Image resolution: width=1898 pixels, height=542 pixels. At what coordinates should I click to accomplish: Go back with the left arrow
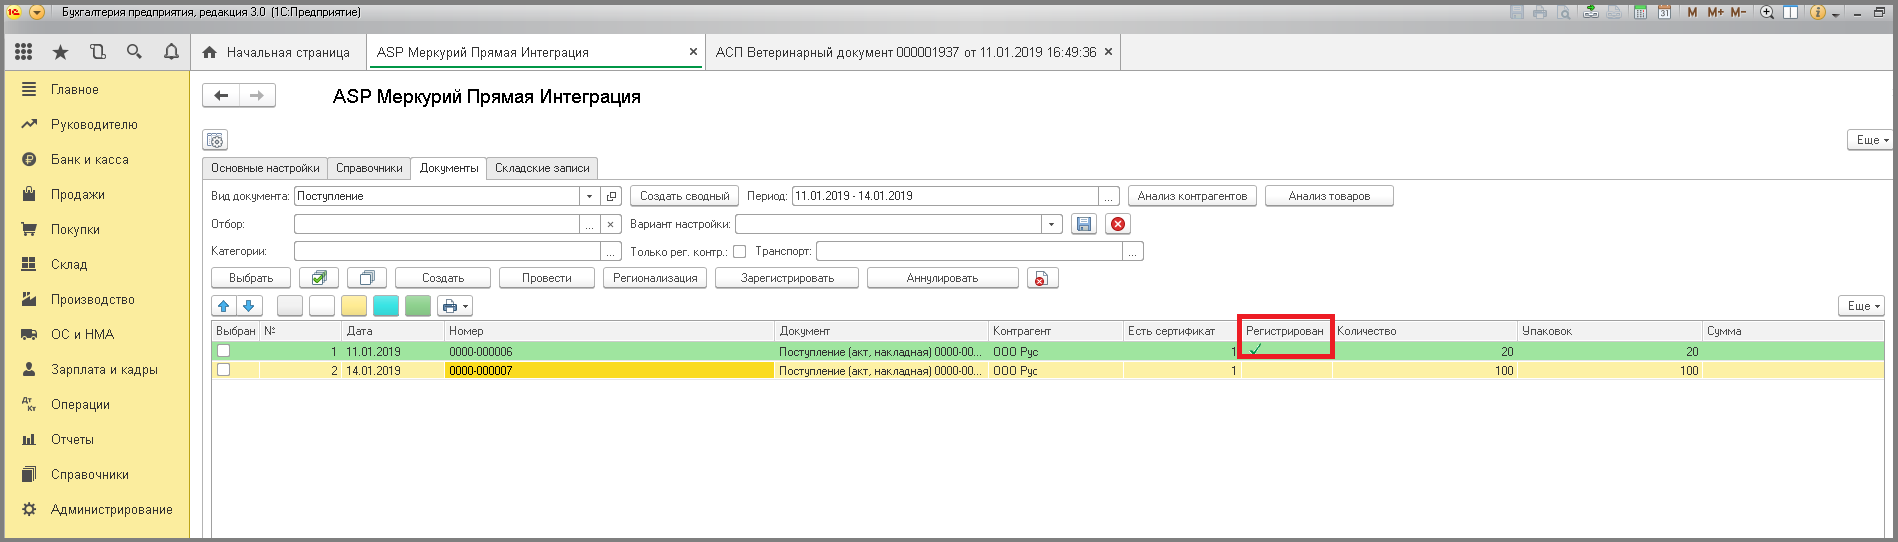[221, 95]
